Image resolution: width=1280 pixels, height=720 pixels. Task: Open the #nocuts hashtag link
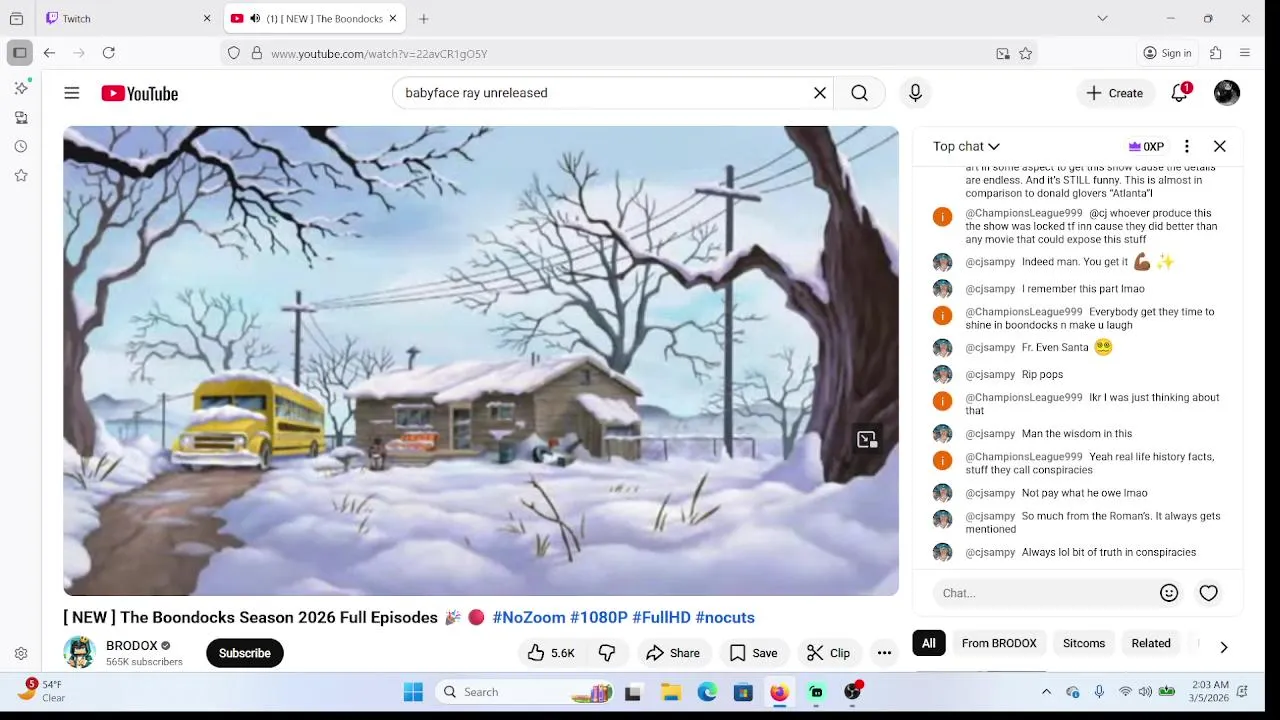(x=725, y=617)
